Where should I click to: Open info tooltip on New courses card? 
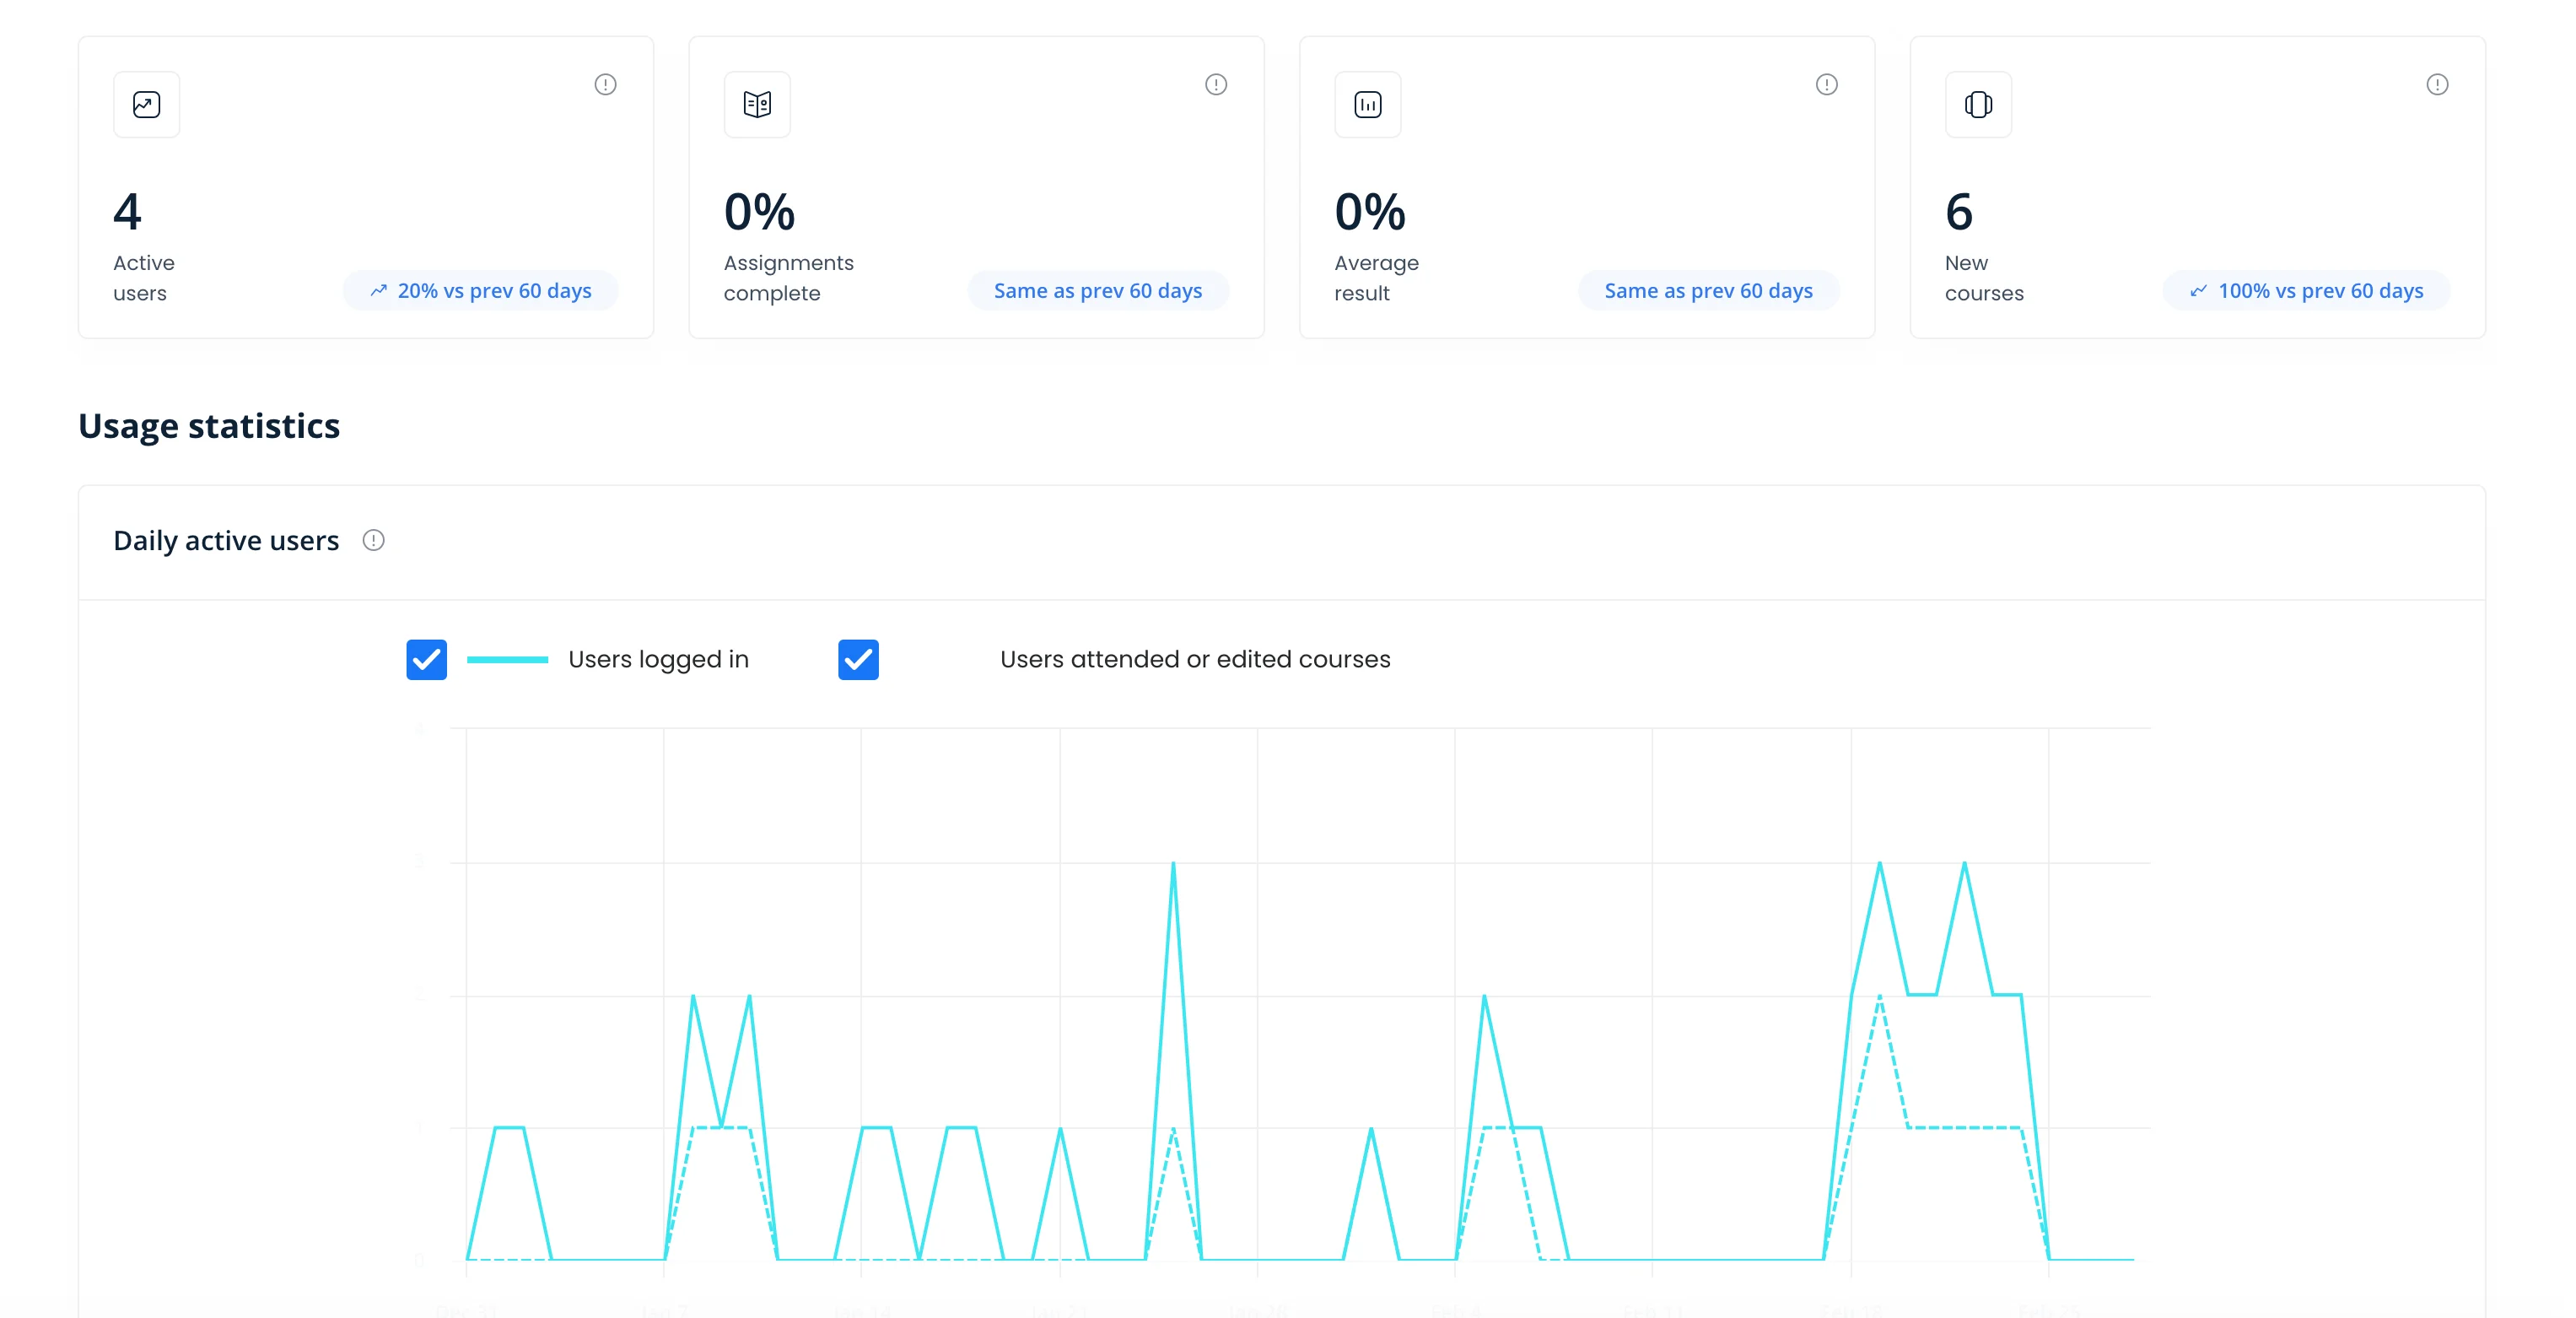click(x=2437, y=84)
